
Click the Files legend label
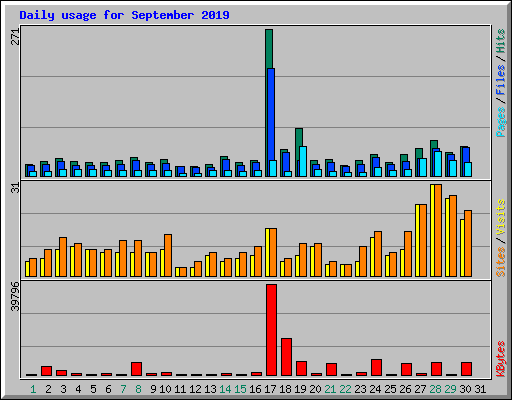tap(501, 80)
